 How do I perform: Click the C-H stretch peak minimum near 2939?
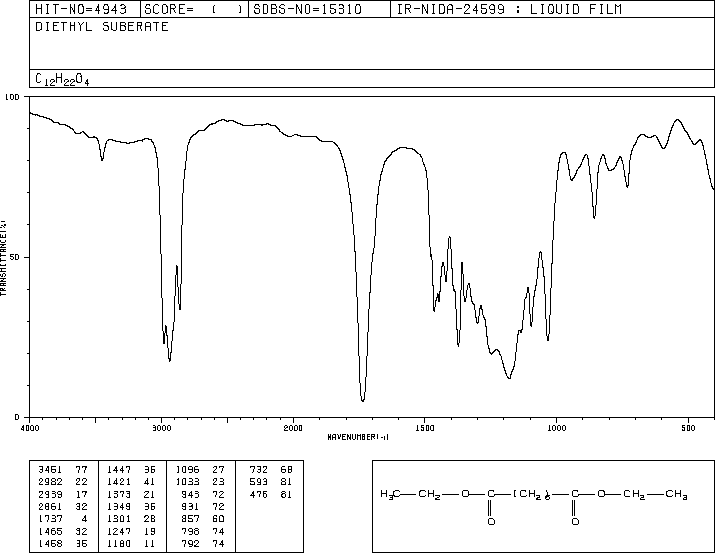170,361
